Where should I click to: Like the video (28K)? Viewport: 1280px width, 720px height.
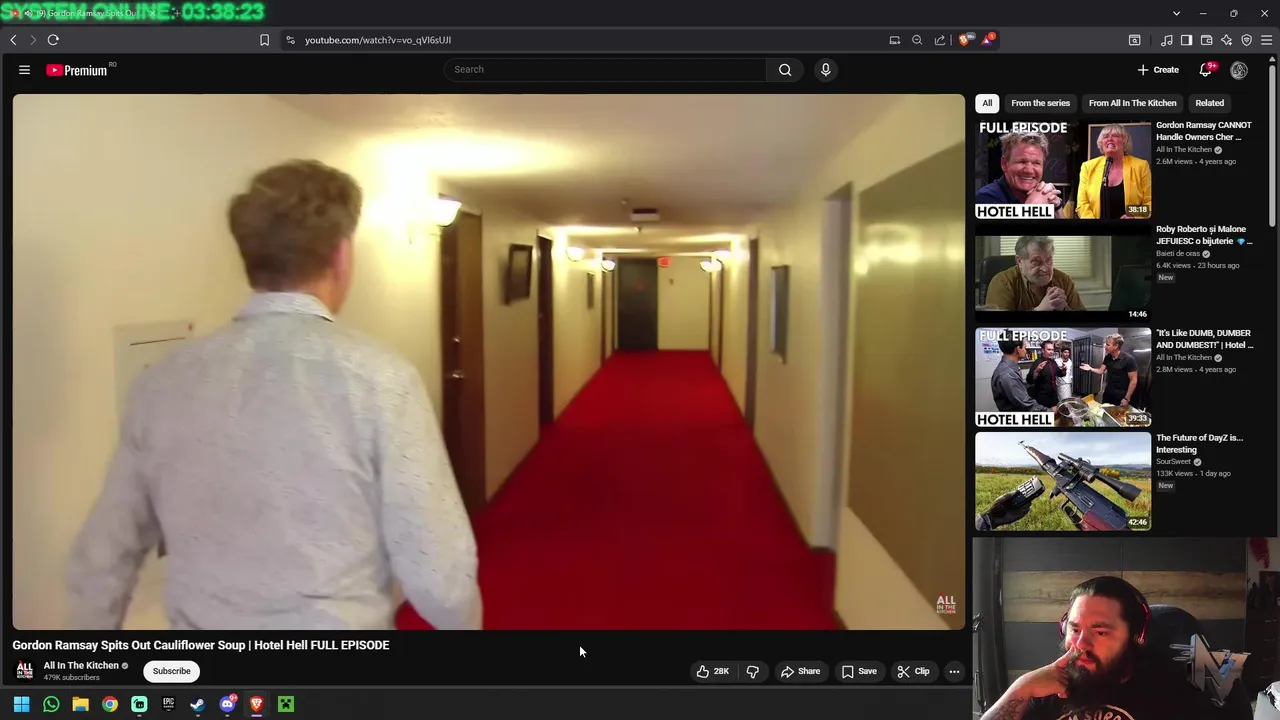tap(713, 671)
